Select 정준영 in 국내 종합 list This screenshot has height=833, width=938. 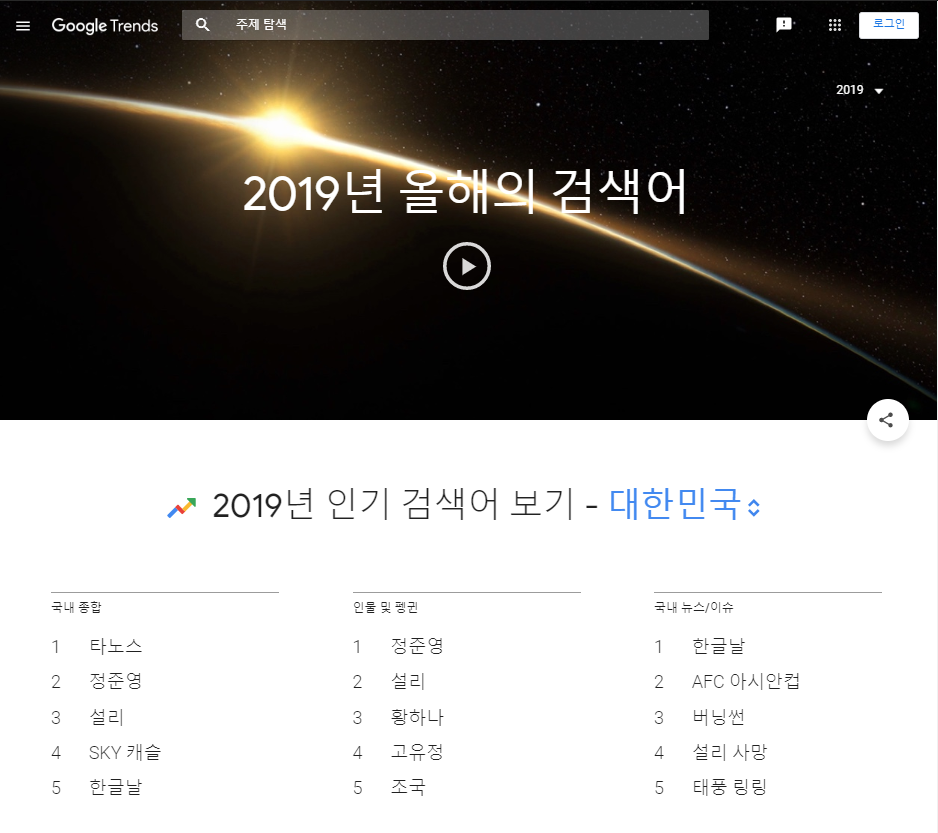(115, 681)
